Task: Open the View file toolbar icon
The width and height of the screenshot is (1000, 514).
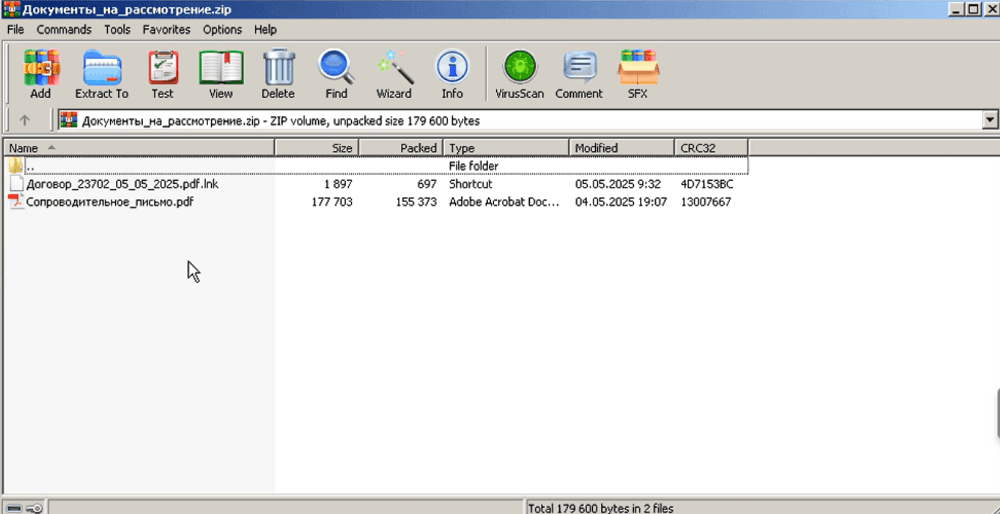Action: point(221,74)
